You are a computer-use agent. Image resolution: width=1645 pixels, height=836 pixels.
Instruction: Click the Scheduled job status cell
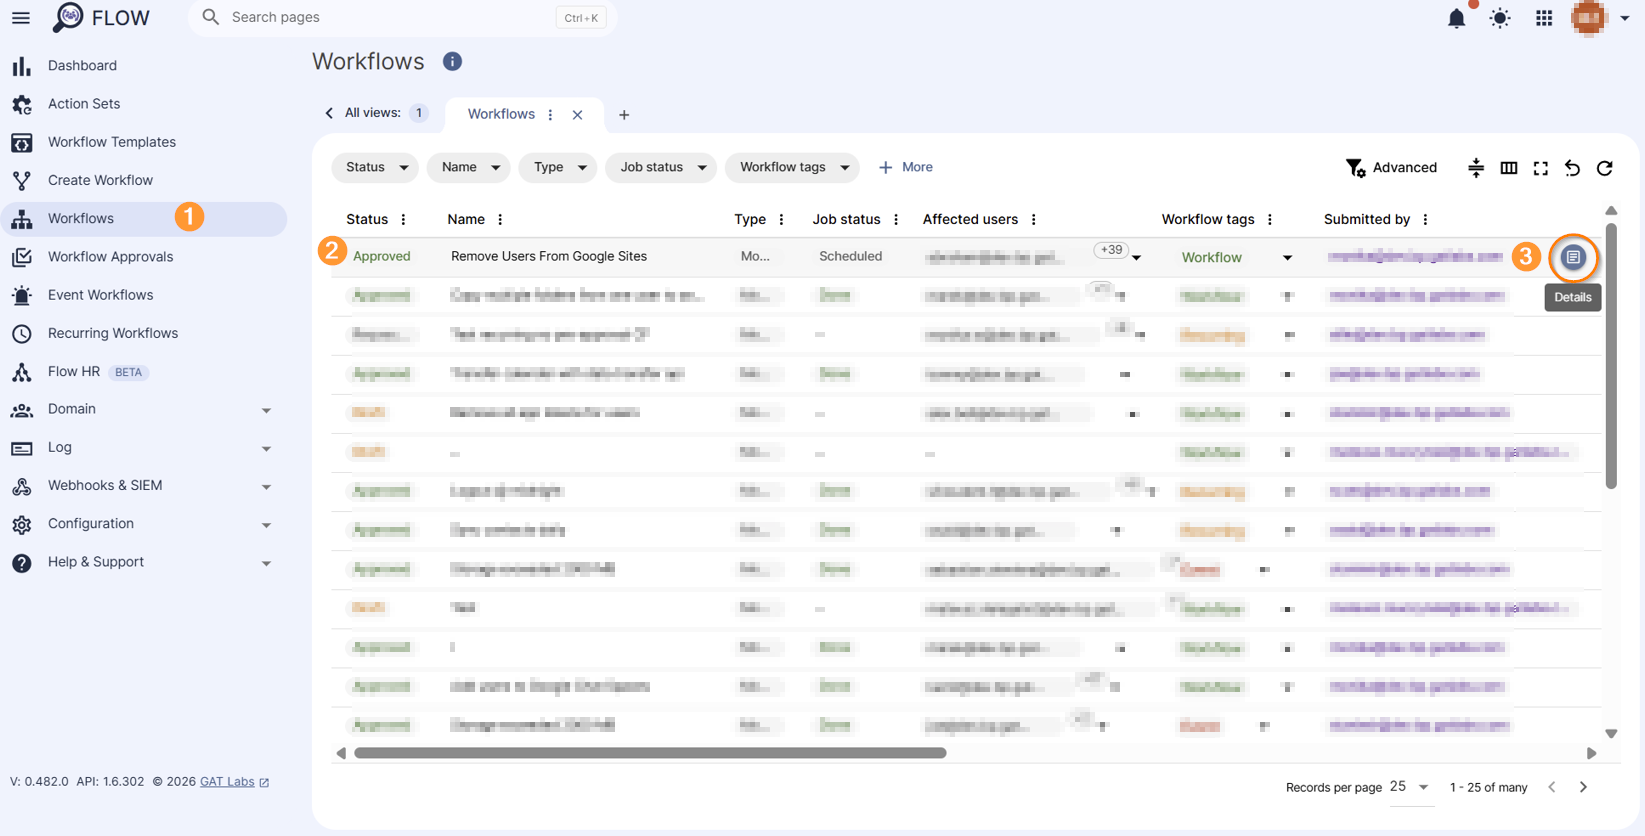(850, 256)
